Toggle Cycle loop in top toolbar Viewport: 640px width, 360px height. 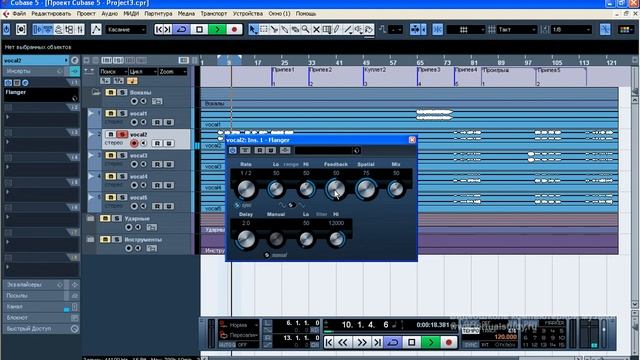[182, 29]
